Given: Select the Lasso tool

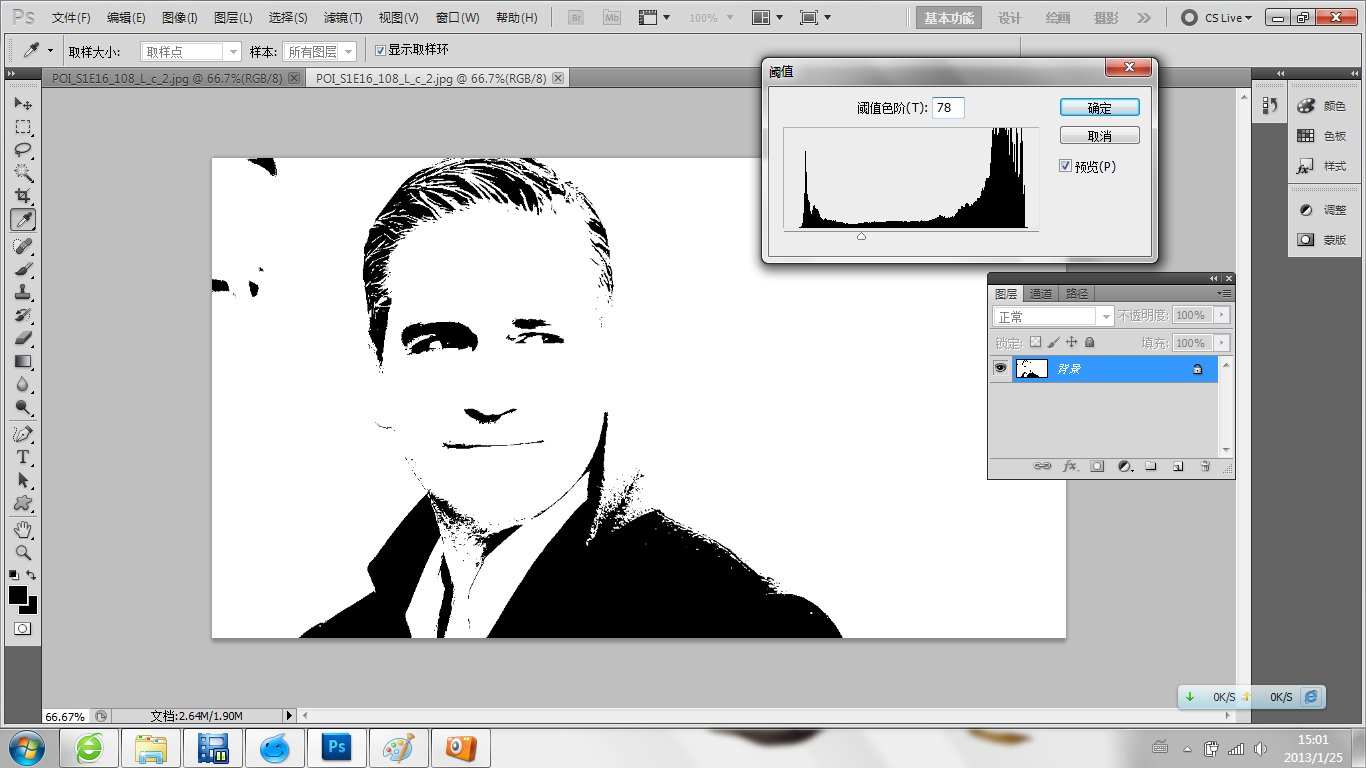Looking at the screenshot, I should [22, 150].
